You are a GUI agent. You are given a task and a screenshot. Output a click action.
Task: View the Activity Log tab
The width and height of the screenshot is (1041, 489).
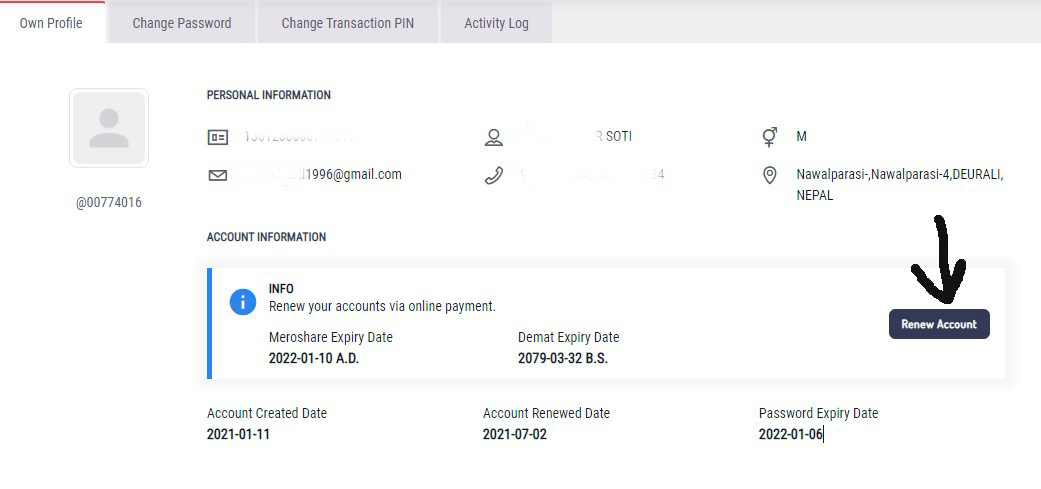[496, 23]
